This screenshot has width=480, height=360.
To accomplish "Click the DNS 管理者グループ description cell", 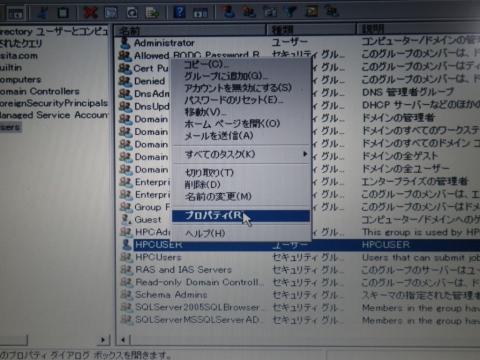I will pos(408,92).
